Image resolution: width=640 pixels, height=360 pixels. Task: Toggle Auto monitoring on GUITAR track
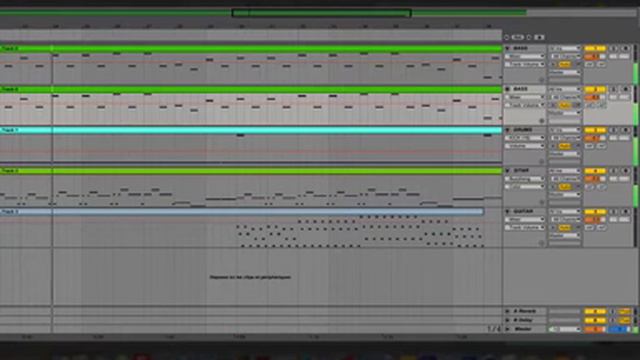click(x=565, y=228)
